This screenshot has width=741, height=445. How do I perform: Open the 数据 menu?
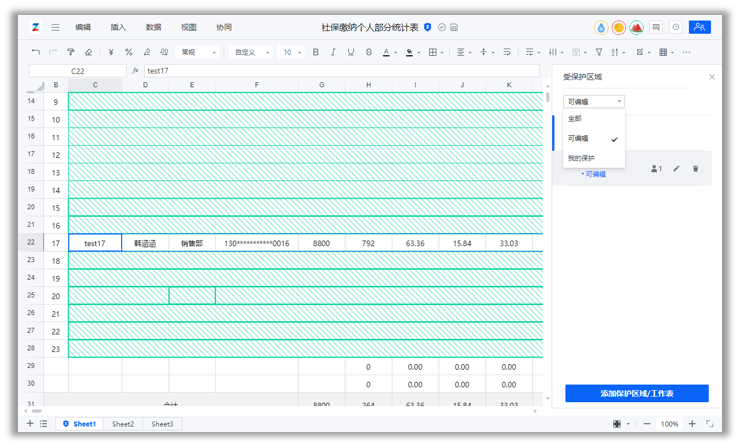coord(154,27)
